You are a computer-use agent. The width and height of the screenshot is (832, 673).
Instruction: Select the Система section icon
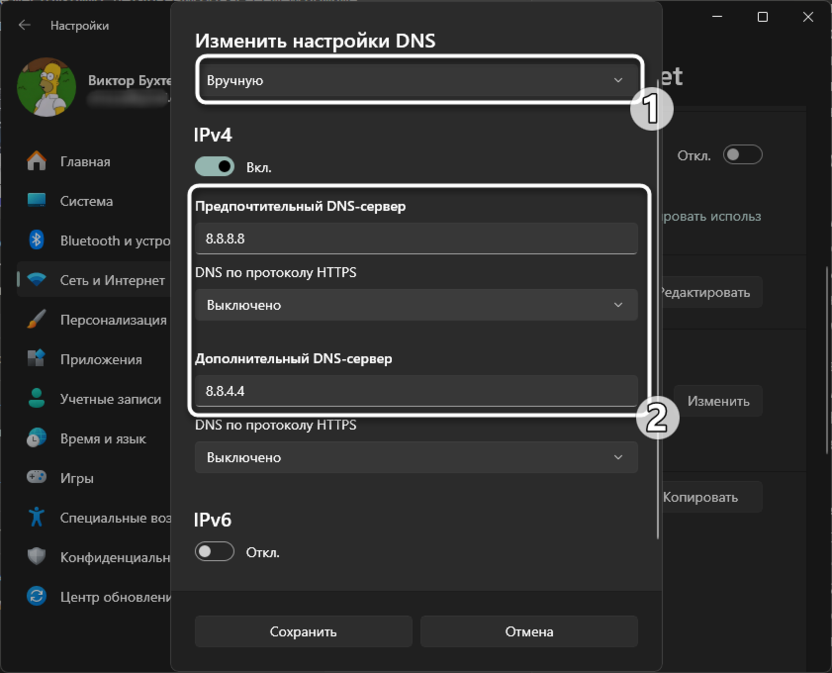38,200
